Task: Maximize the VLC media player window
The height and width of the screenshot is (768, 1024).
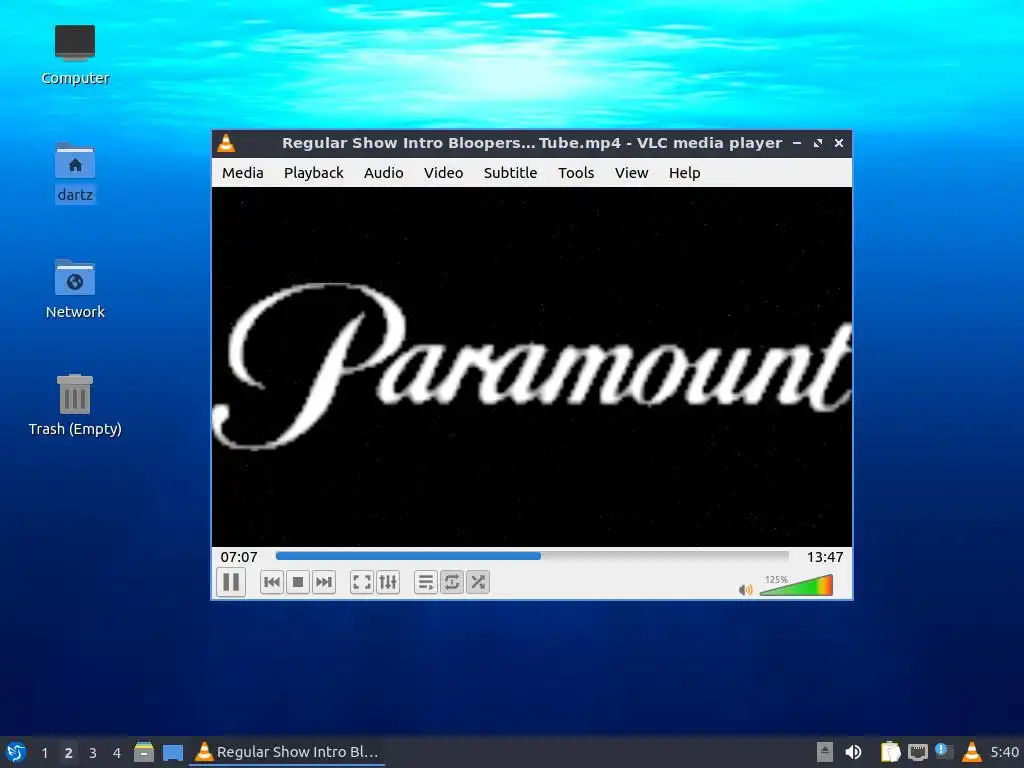Action: click(818, 143)
